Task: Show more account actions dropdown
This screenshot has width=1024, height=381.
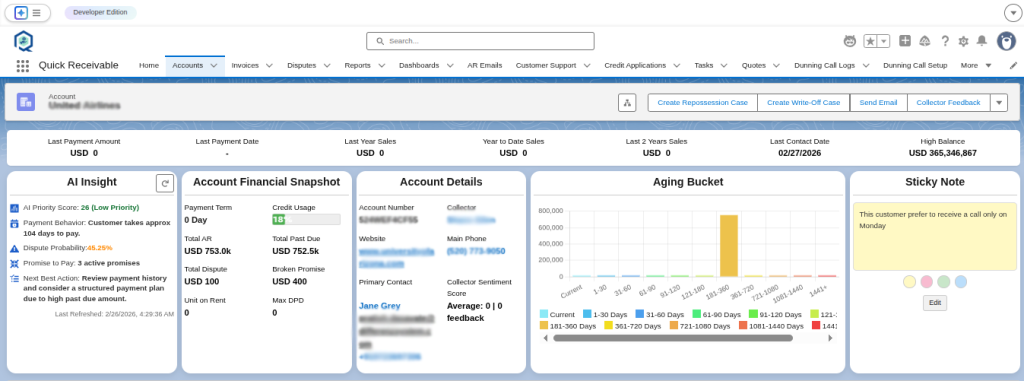Action: click(999, 103)
